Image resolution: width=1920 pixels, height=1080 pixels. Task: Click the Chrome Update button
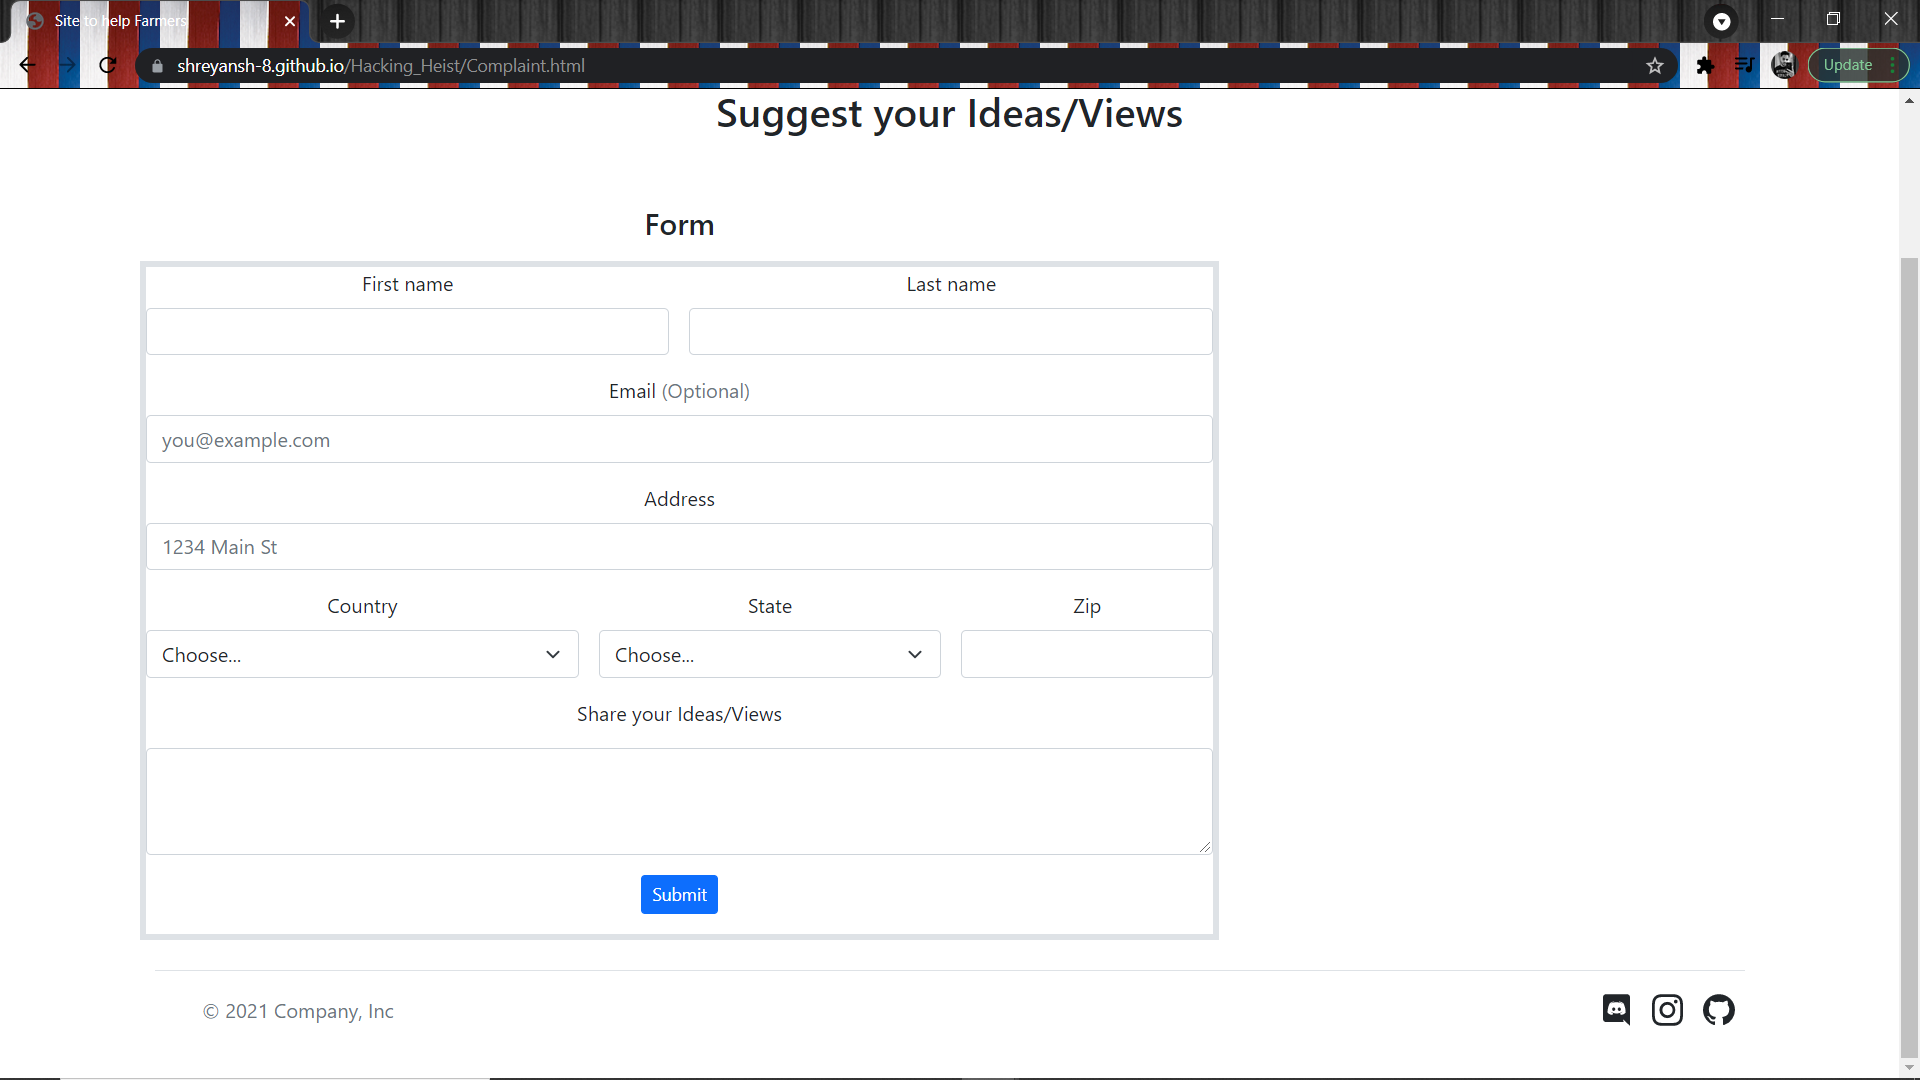coord(1848,66)
